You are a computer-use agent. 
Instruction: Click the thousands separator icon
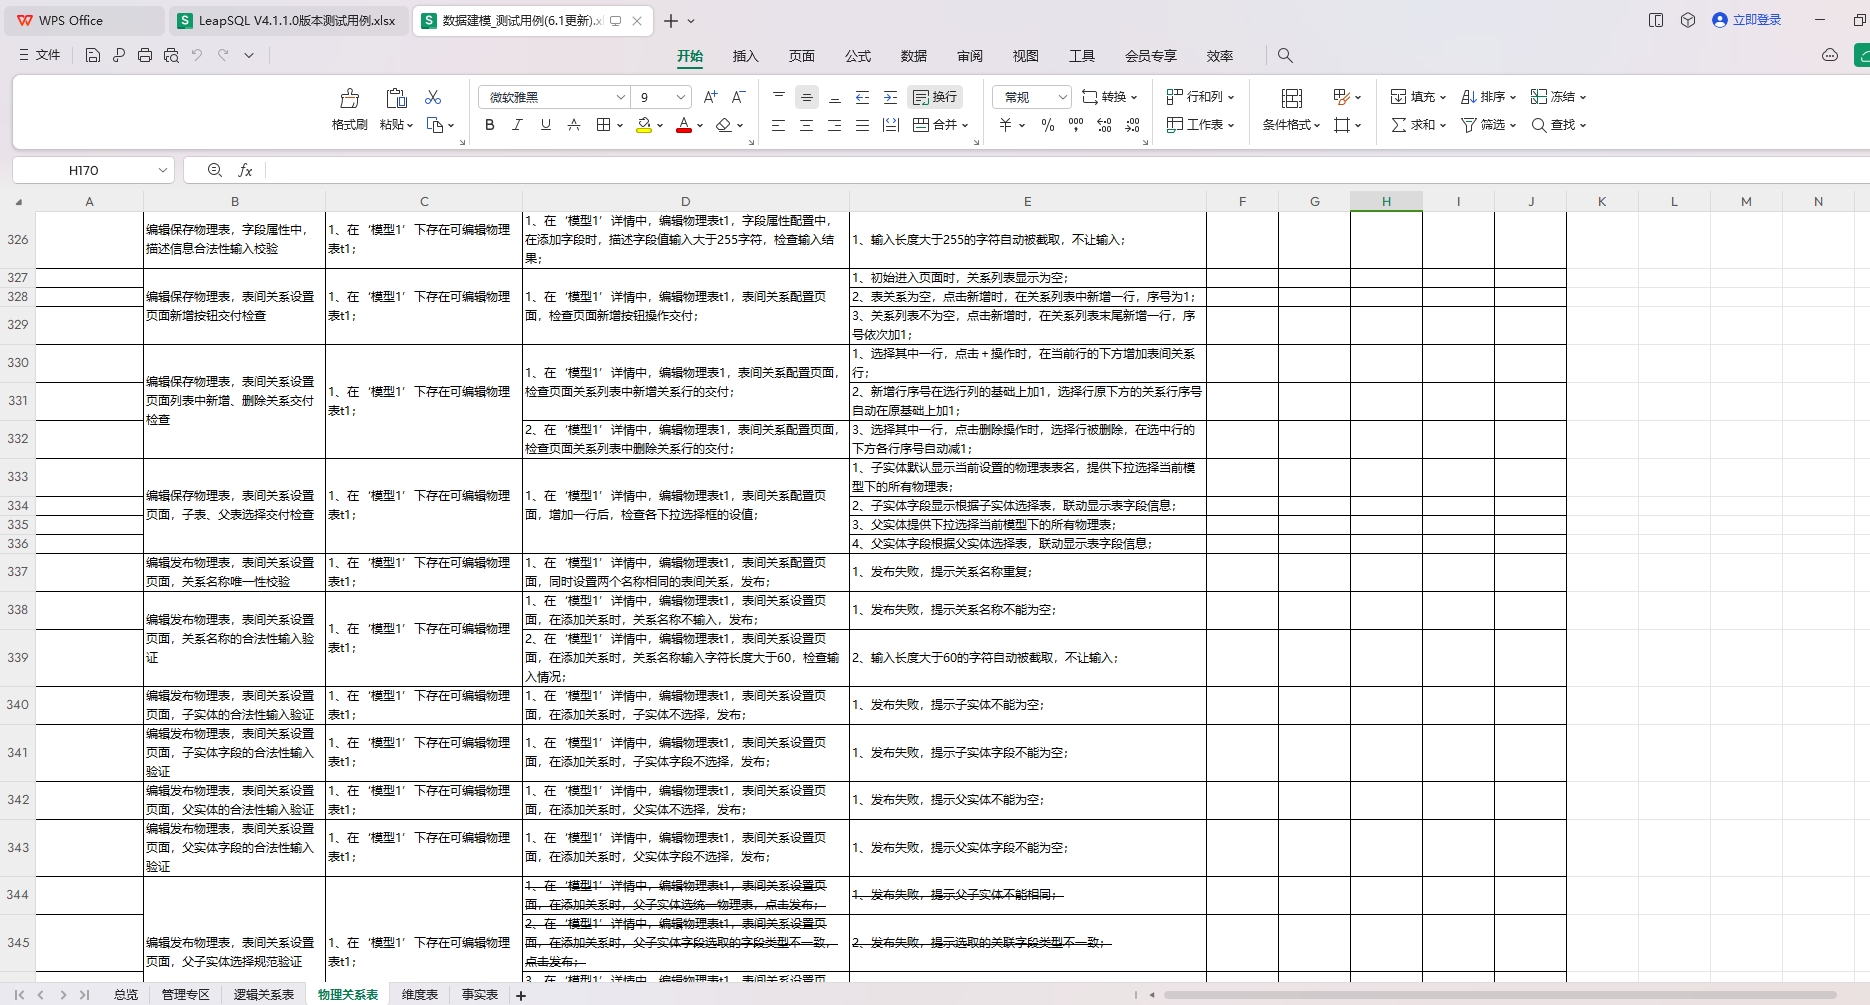point(1076,125)
